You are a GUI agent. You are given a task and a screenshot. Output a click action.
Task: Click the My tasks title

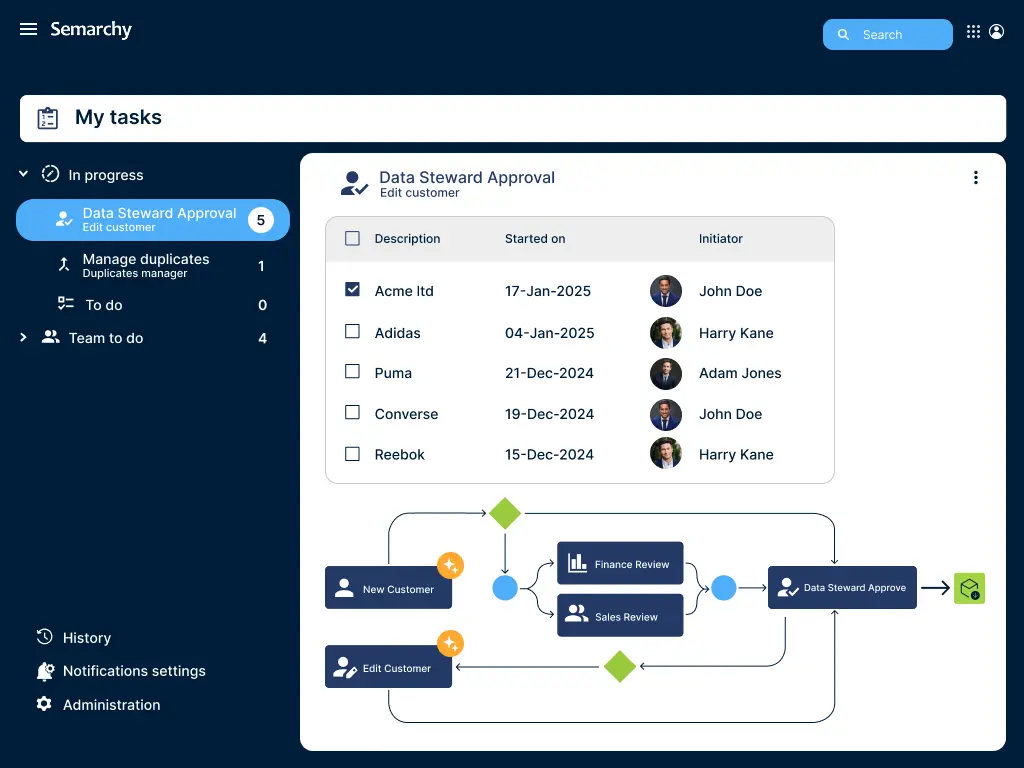[x=118, y=118]
